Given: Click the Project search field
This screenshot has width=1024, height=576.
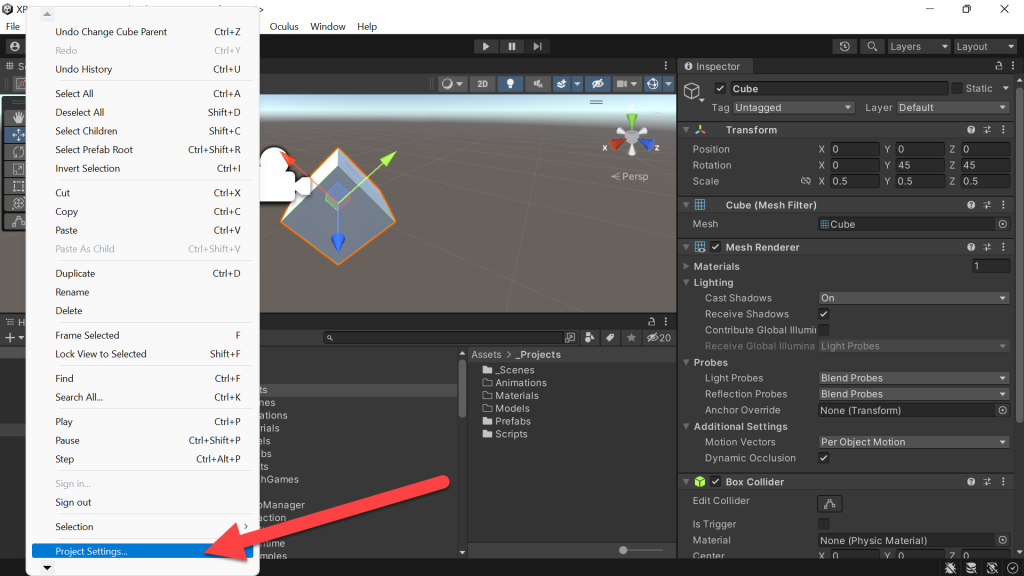Looking at the screenshot, I should (443, 338).
